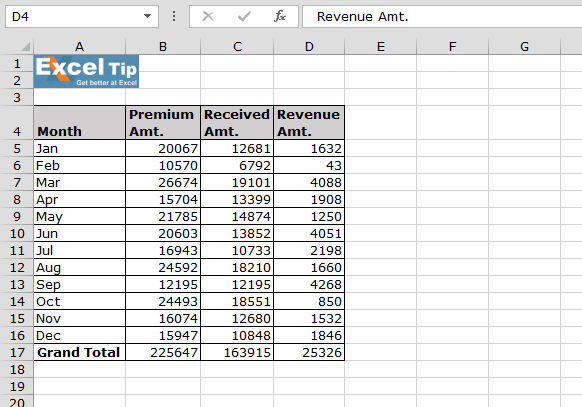Select the Sep cell in column A
This screenshot has width=582, height=407.
pyautogui.click(x=79, y=285)
